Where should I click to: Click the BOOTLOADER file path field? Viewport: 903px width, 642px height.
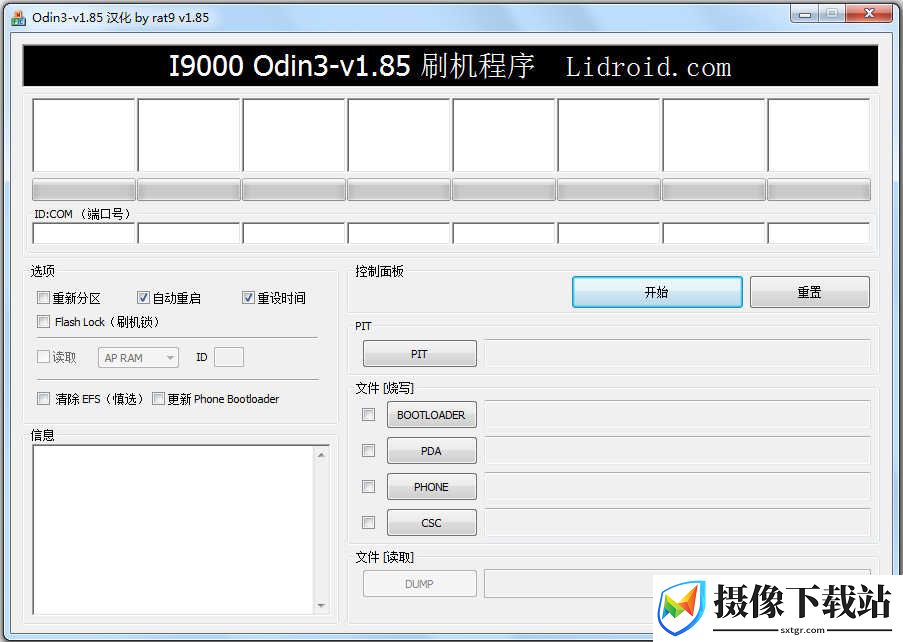(677, 415)
